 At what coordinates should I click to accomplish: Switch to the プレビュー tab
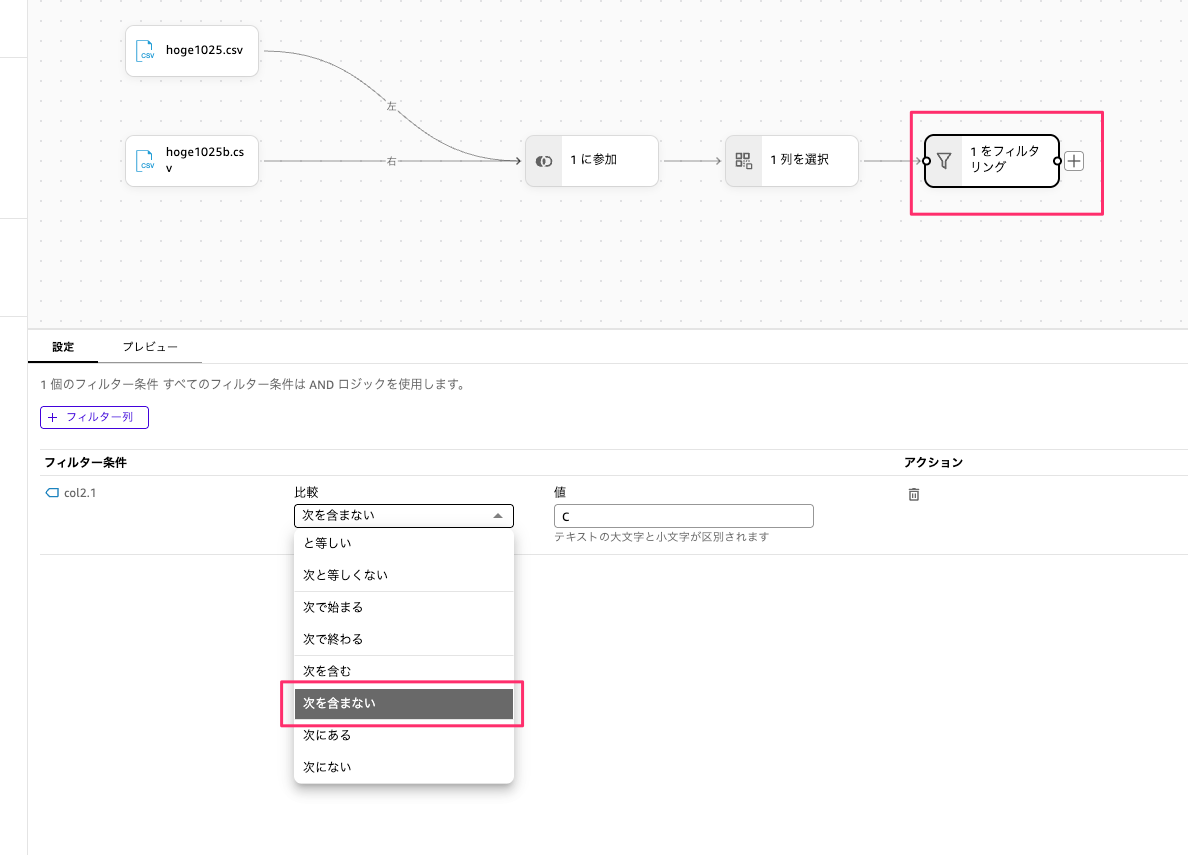[150, 347]
